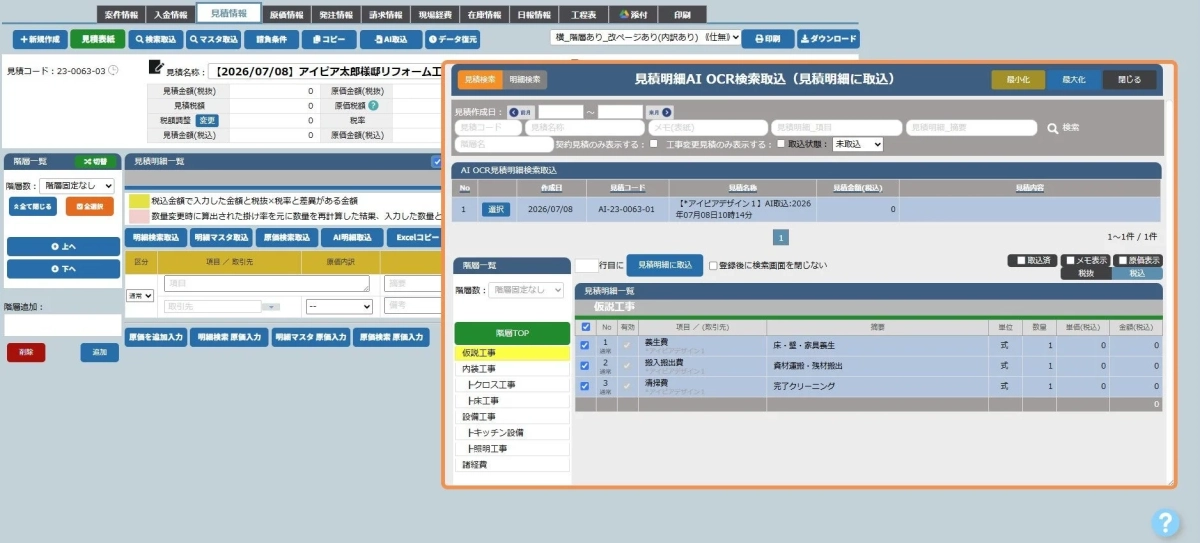Switch to the 原価情報 tab
Screen dimensions: 1200x543
point(287,15)
